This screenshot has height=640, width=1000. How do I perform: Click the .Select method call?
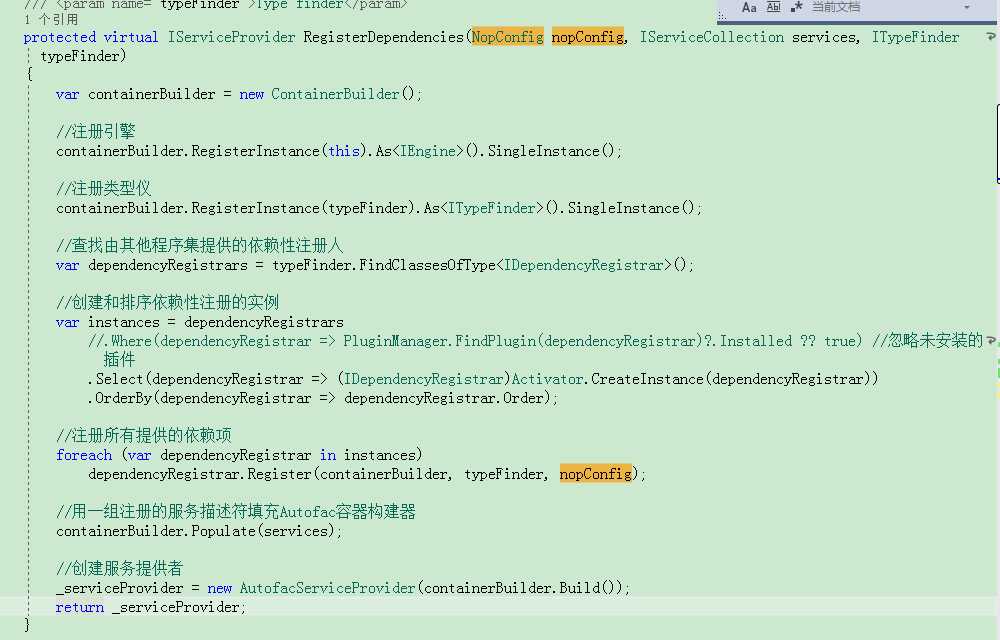[x=120, y=379]
